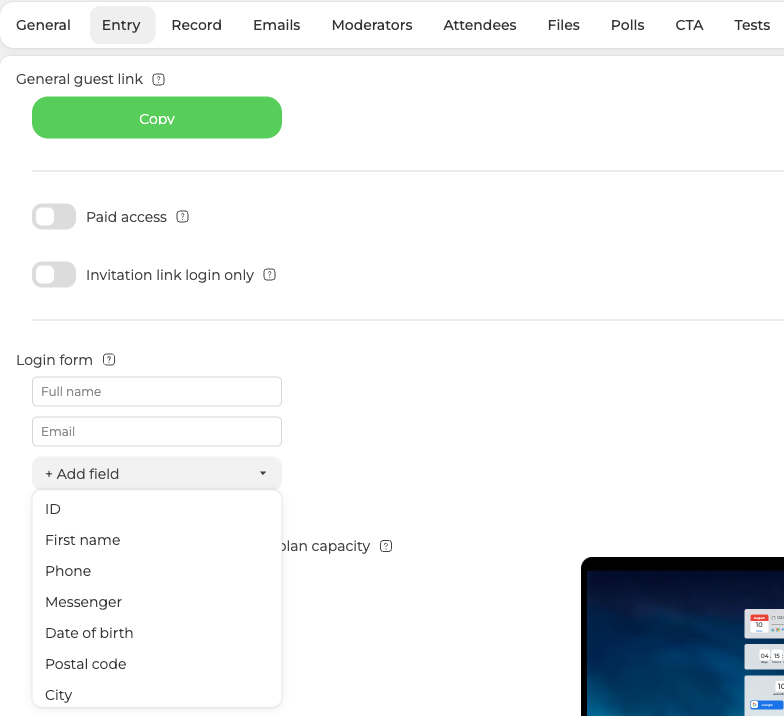Open help icon beside Paid access
This screenshot has height=716, width=784.
182,216
